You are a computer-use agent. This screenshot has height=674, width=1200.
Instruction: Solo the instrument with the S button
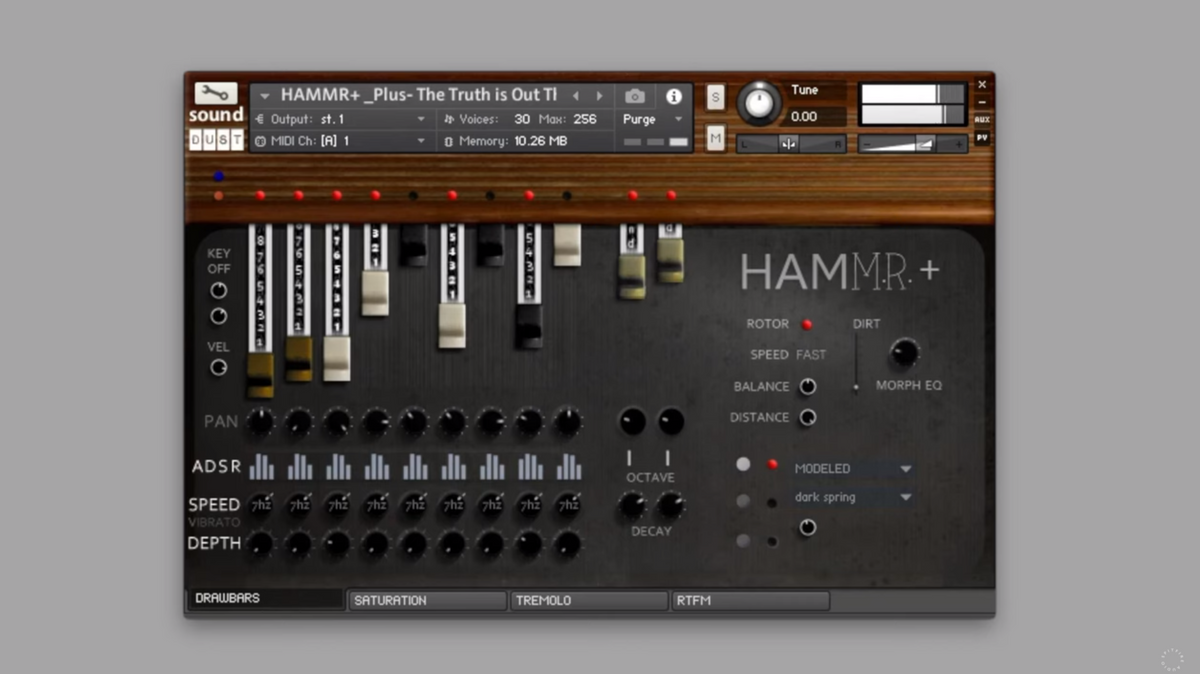[715, 97]
